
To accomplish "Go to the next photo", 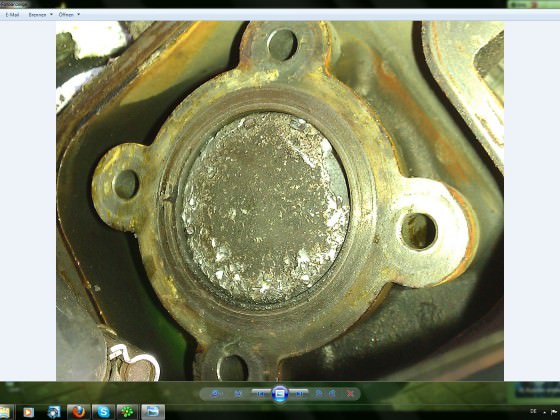I will click(x=299, y=394).
